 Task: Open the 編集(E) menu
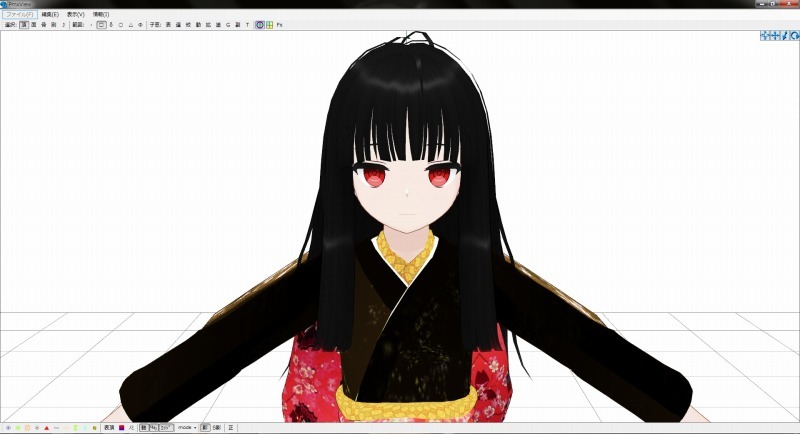[50, 14]
